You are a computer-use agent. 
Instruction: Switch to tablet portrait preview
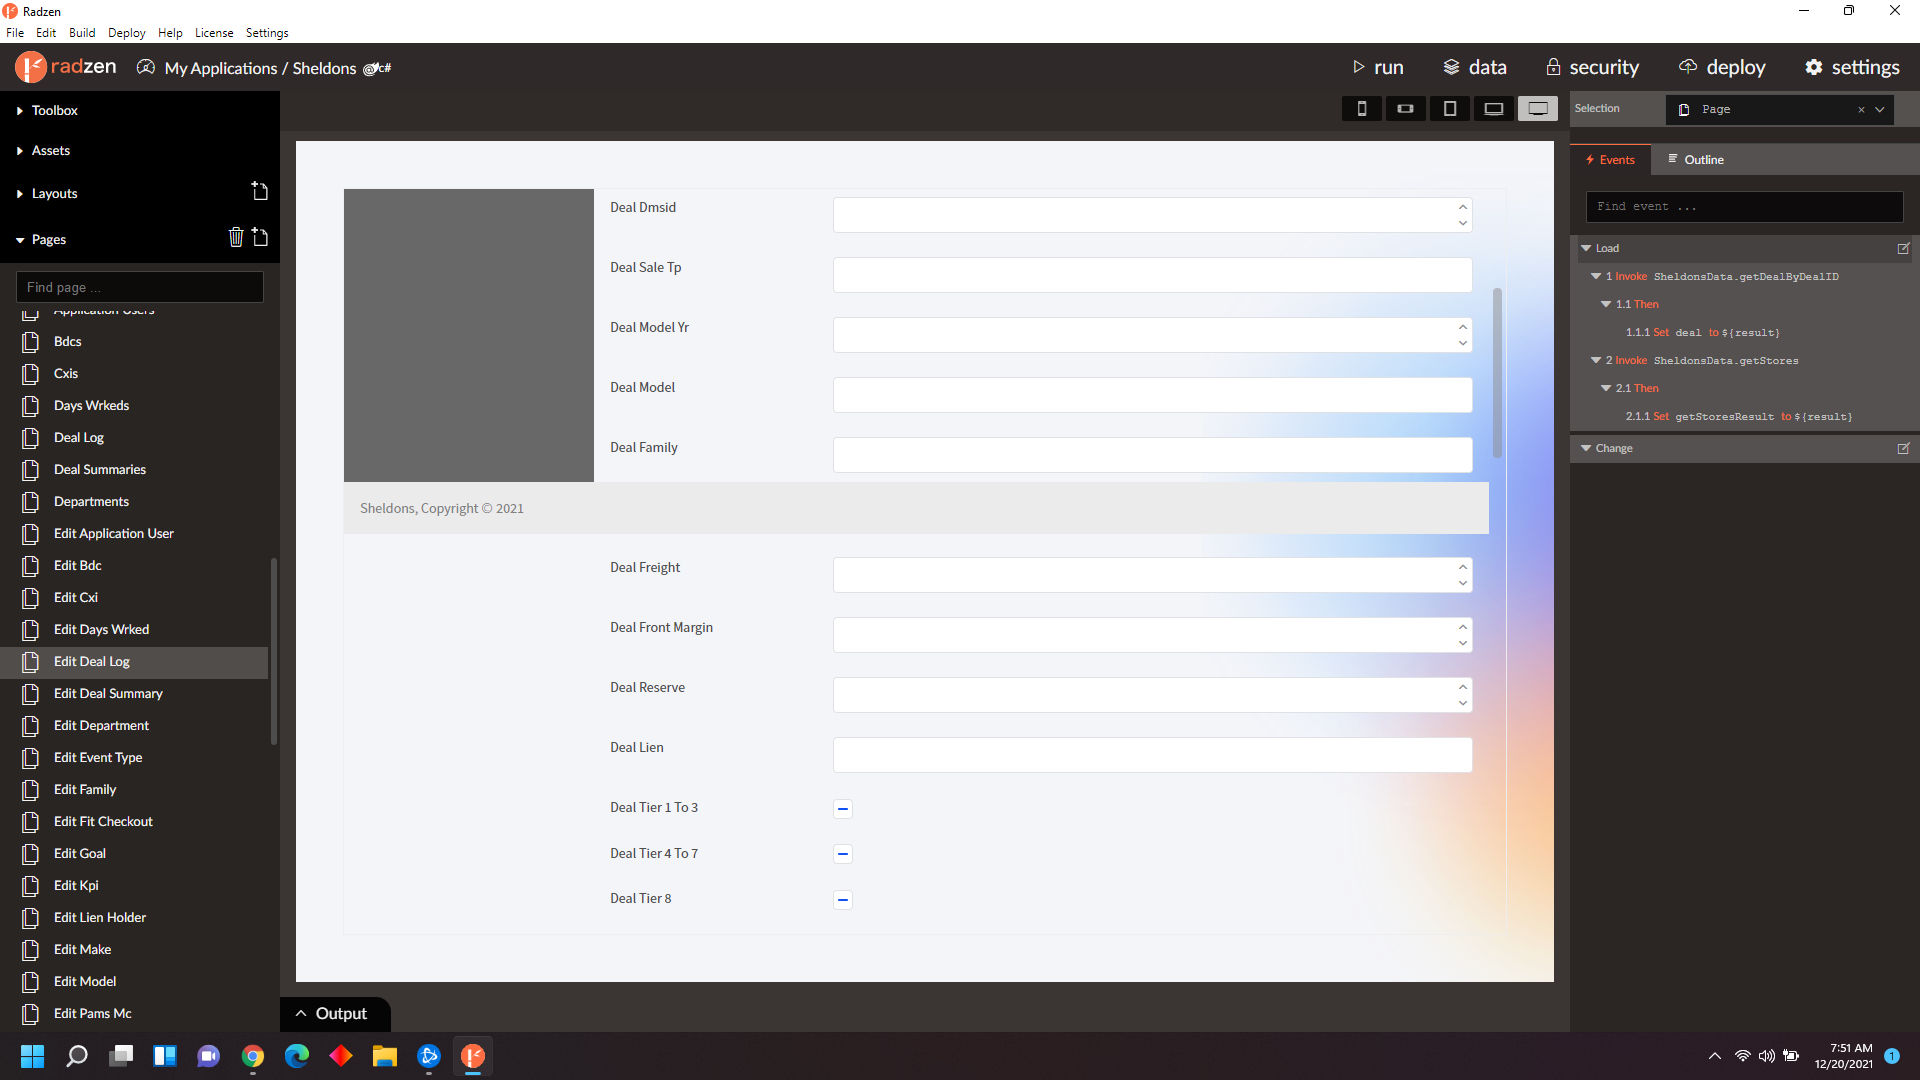click(x=1449, y=108)
